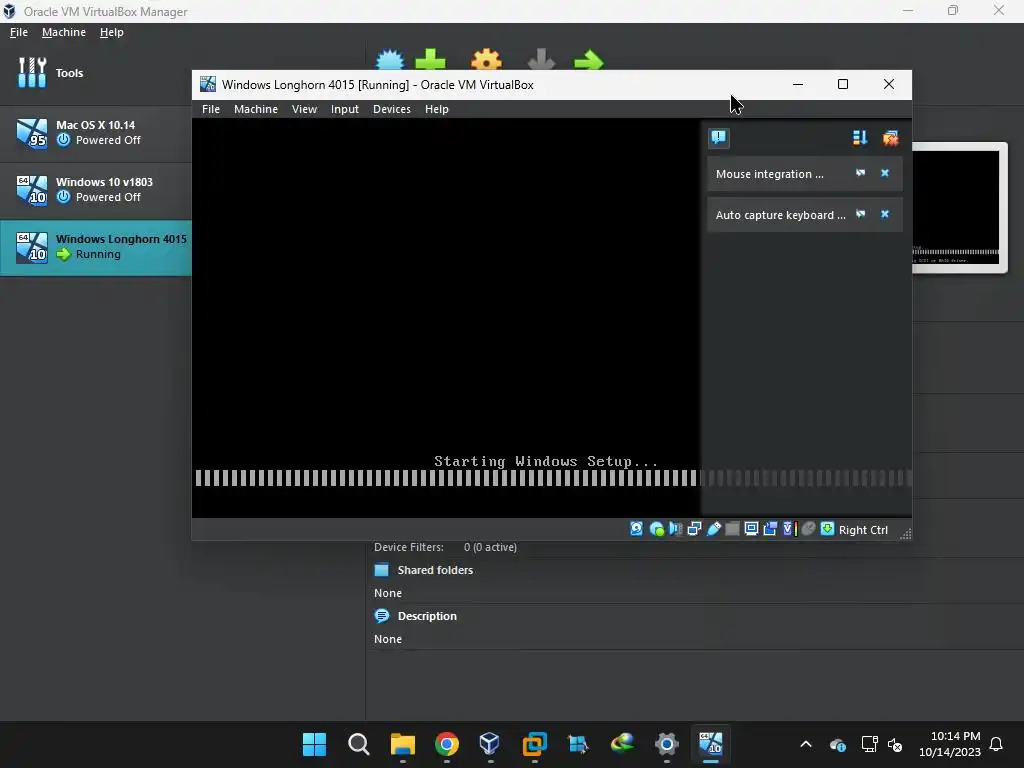The height and width of the screenshot is (768, 1024).
Task: Open the VM window File menu
Action: (210, 109)
